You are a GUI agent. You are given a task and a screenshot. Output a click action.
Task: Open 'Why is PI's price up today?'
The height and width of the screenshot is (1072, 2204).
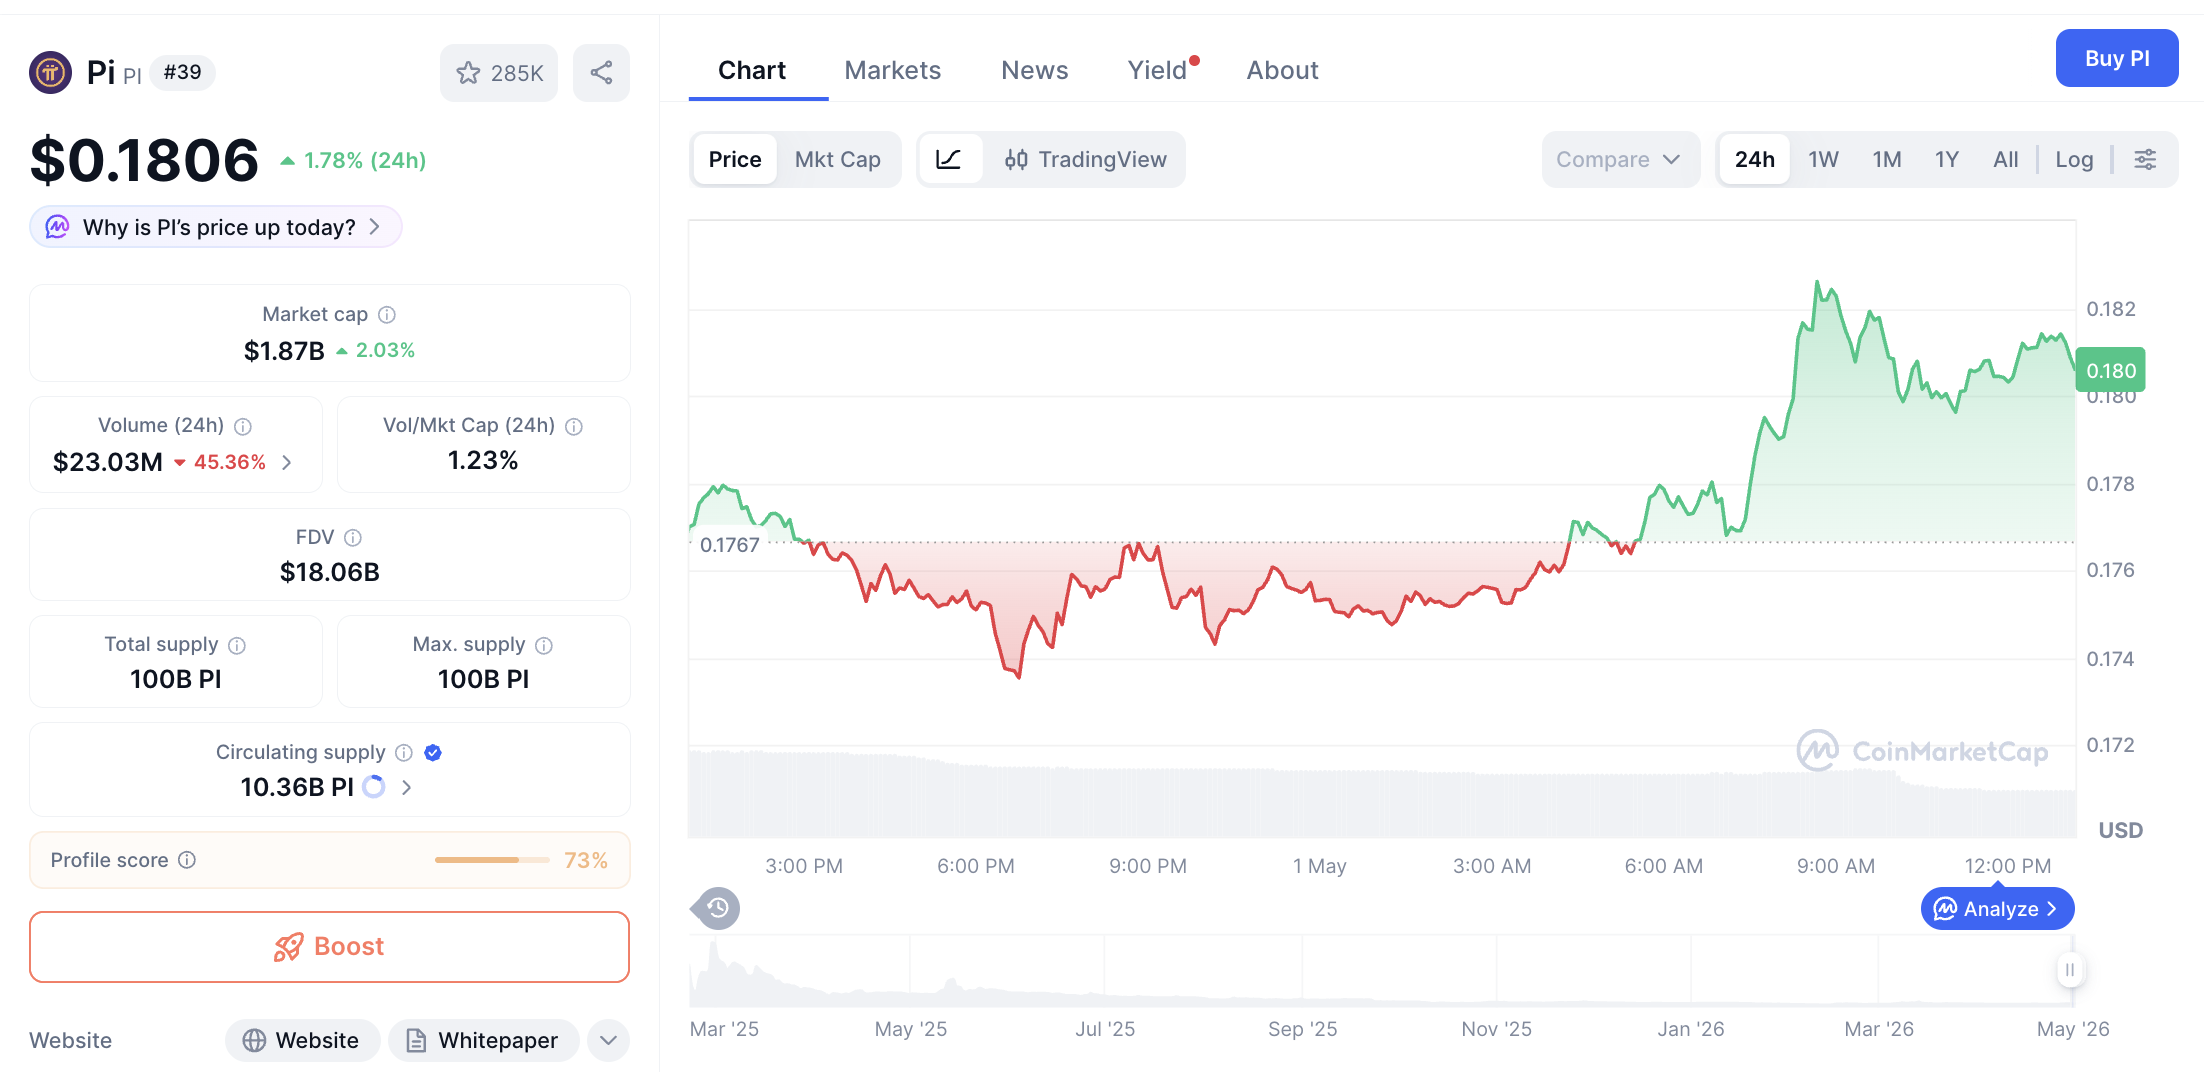click(216, 227)
